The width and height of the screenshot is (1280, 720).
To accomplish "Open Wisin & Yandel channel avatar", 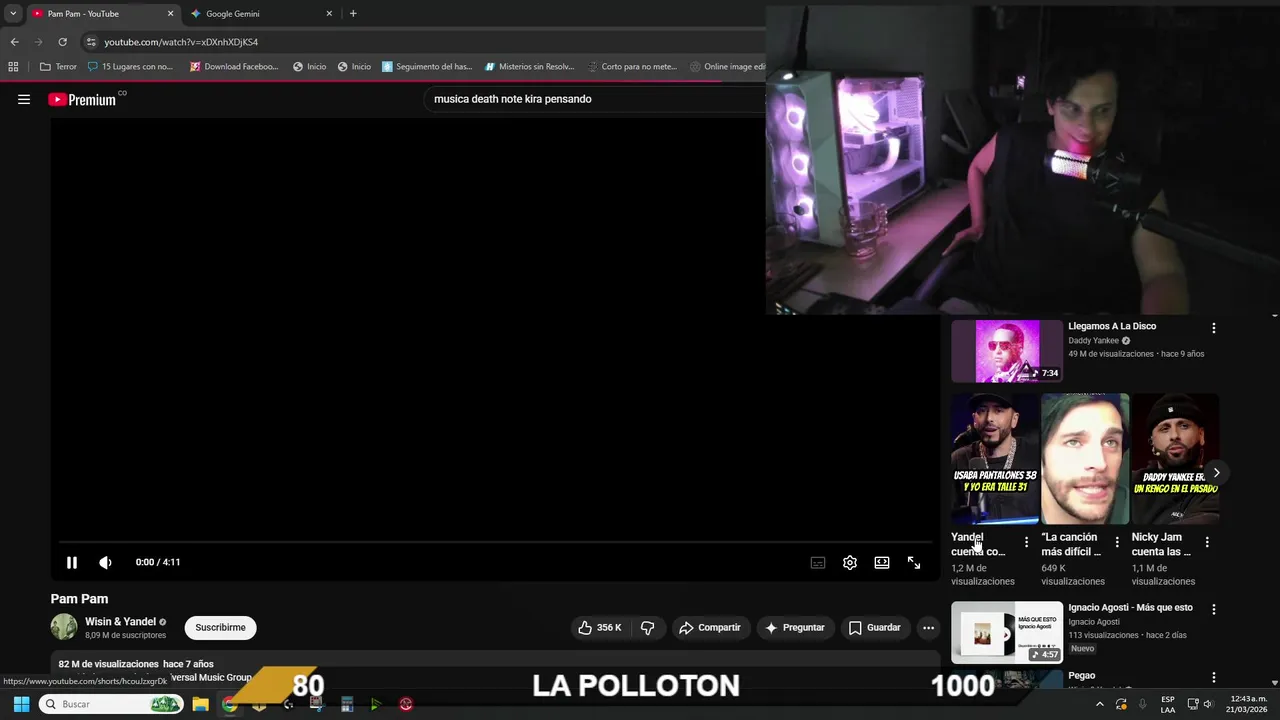I will point(64,627).
